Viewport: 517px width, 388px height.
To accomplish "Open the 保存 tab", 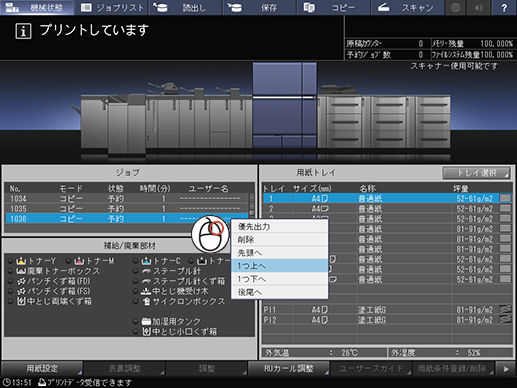I will [260, 7].
